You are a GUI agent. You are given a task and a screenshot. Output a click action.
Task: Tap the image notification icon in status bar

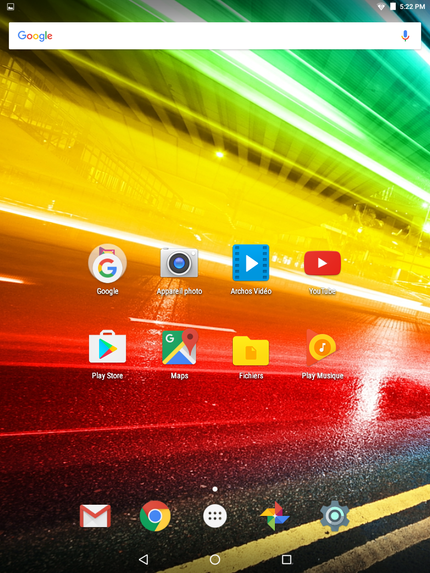[11, 7]
